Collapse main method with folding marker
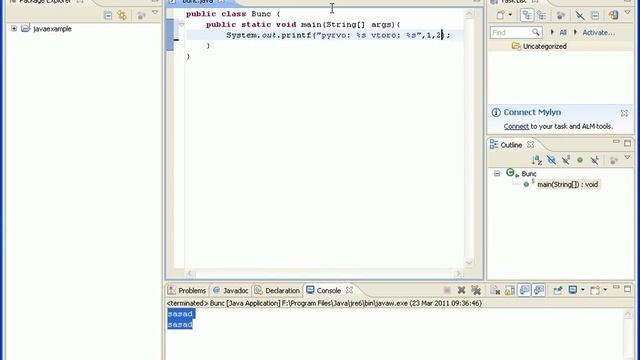The image size is (640, 360). (x=181, y=24)
